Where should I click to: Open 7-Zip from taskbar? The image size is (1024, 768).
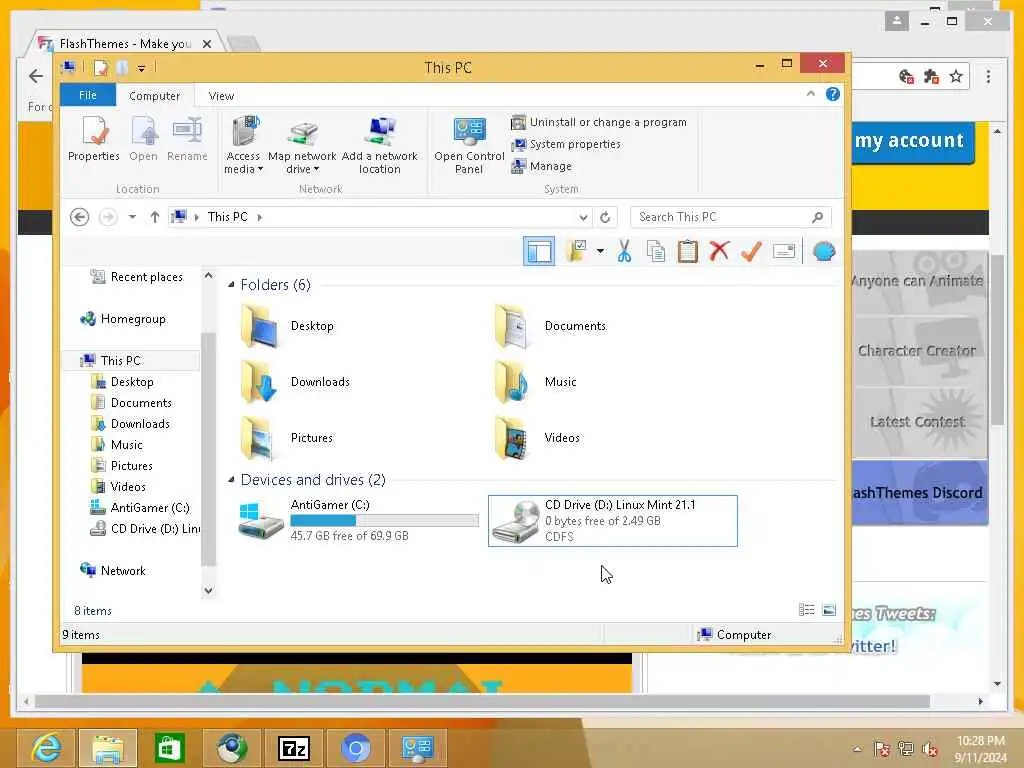coord(293,748)
